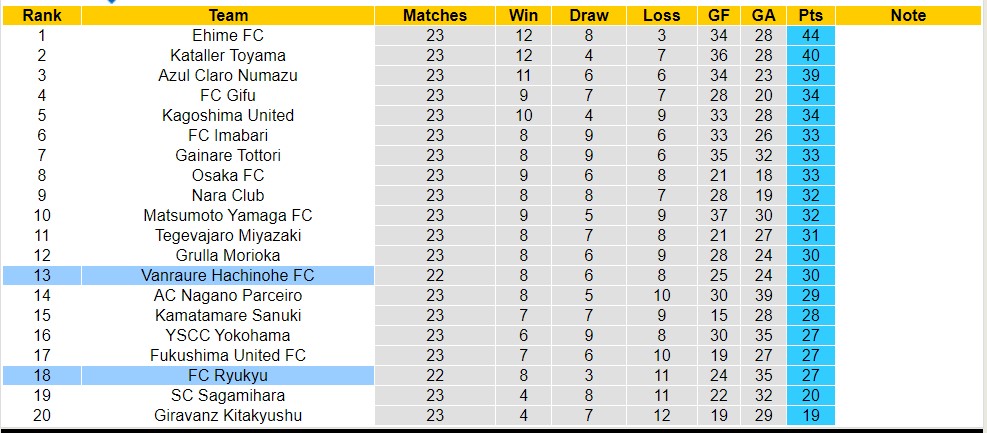Image resolution: width=987 pixels, height=433 pixels.
Task: Click the Note column header
Action: [908, 15]
